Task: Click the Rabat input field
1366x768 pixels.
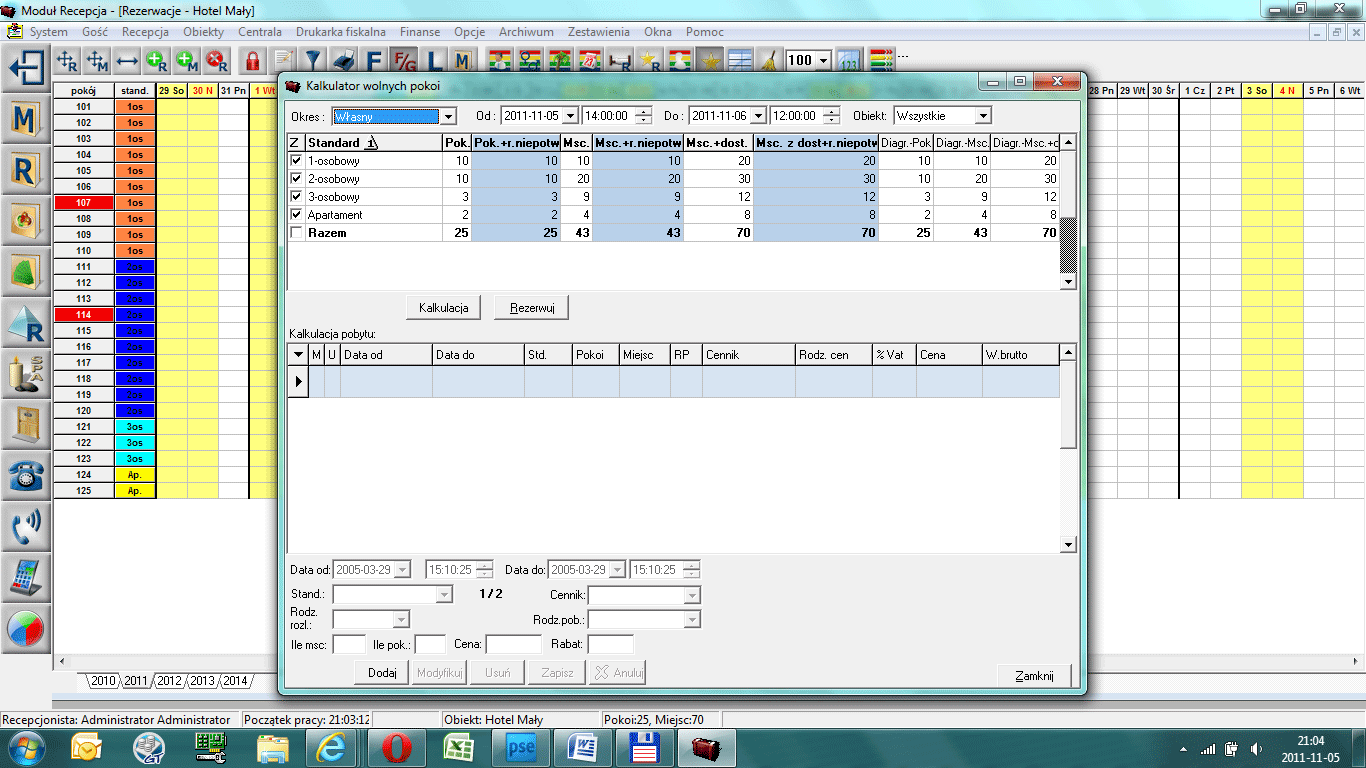Action: 610,645
